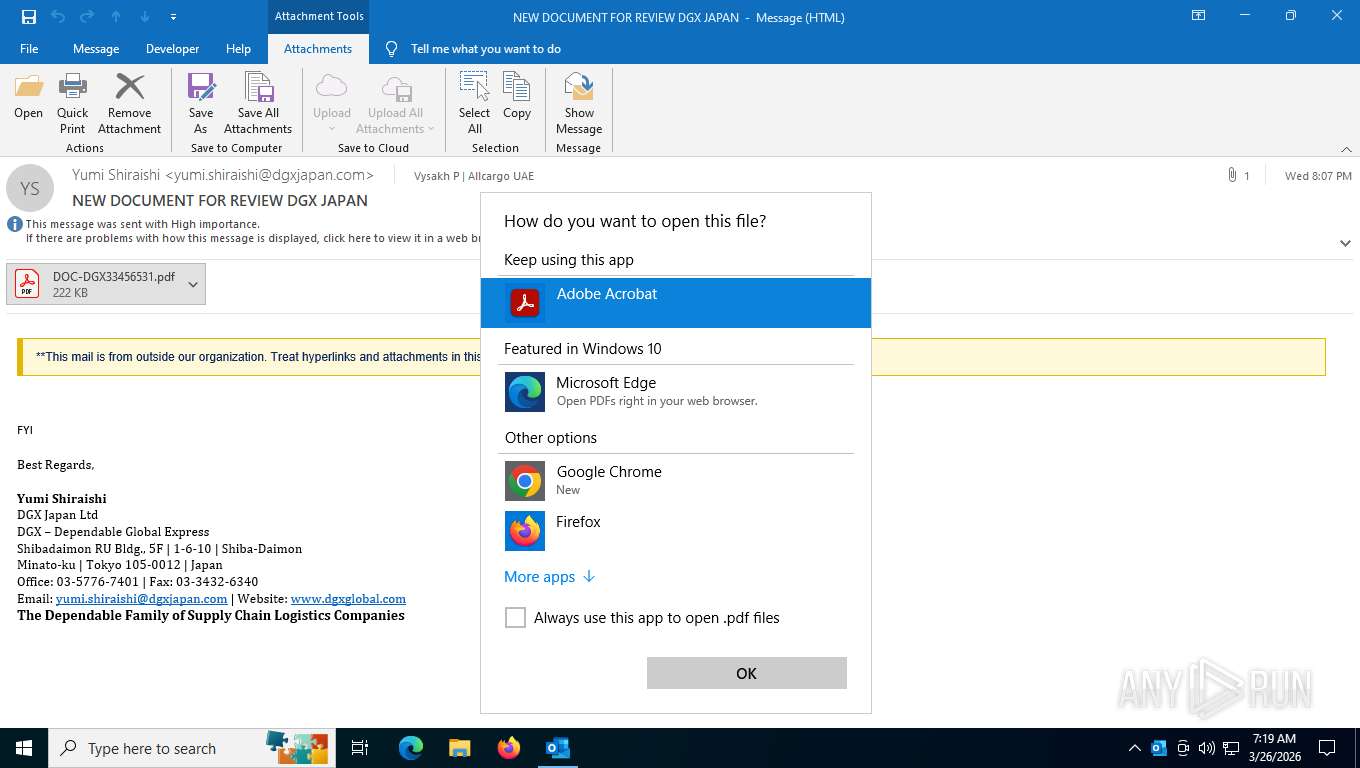This screenshot has height=768, width=1360.
Task: Confirm app choice with OK button
Action: click(746, 673)
